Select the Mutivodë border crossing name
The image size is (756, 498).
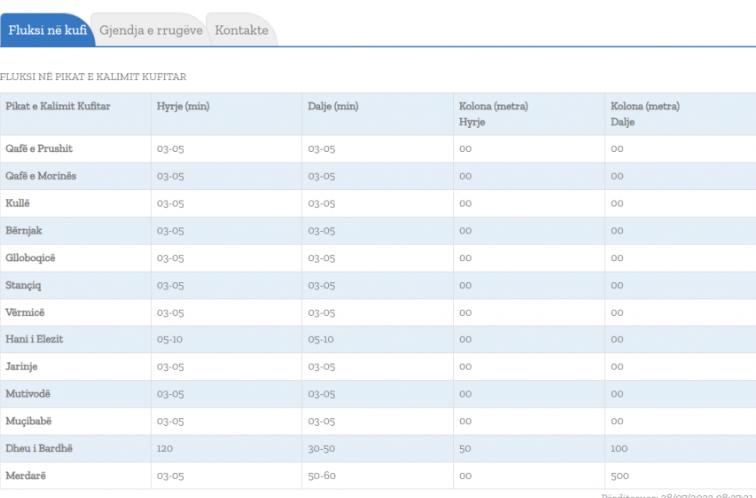(28, 394)
